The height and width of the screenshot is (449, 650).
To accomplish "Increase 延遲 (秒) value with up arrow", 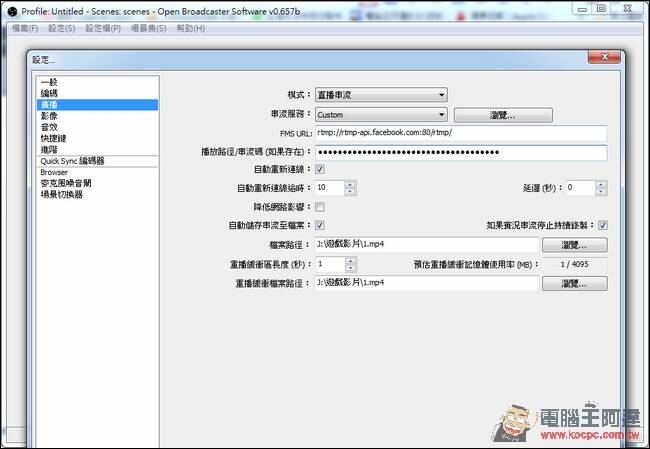I will [x=601, y=184].
